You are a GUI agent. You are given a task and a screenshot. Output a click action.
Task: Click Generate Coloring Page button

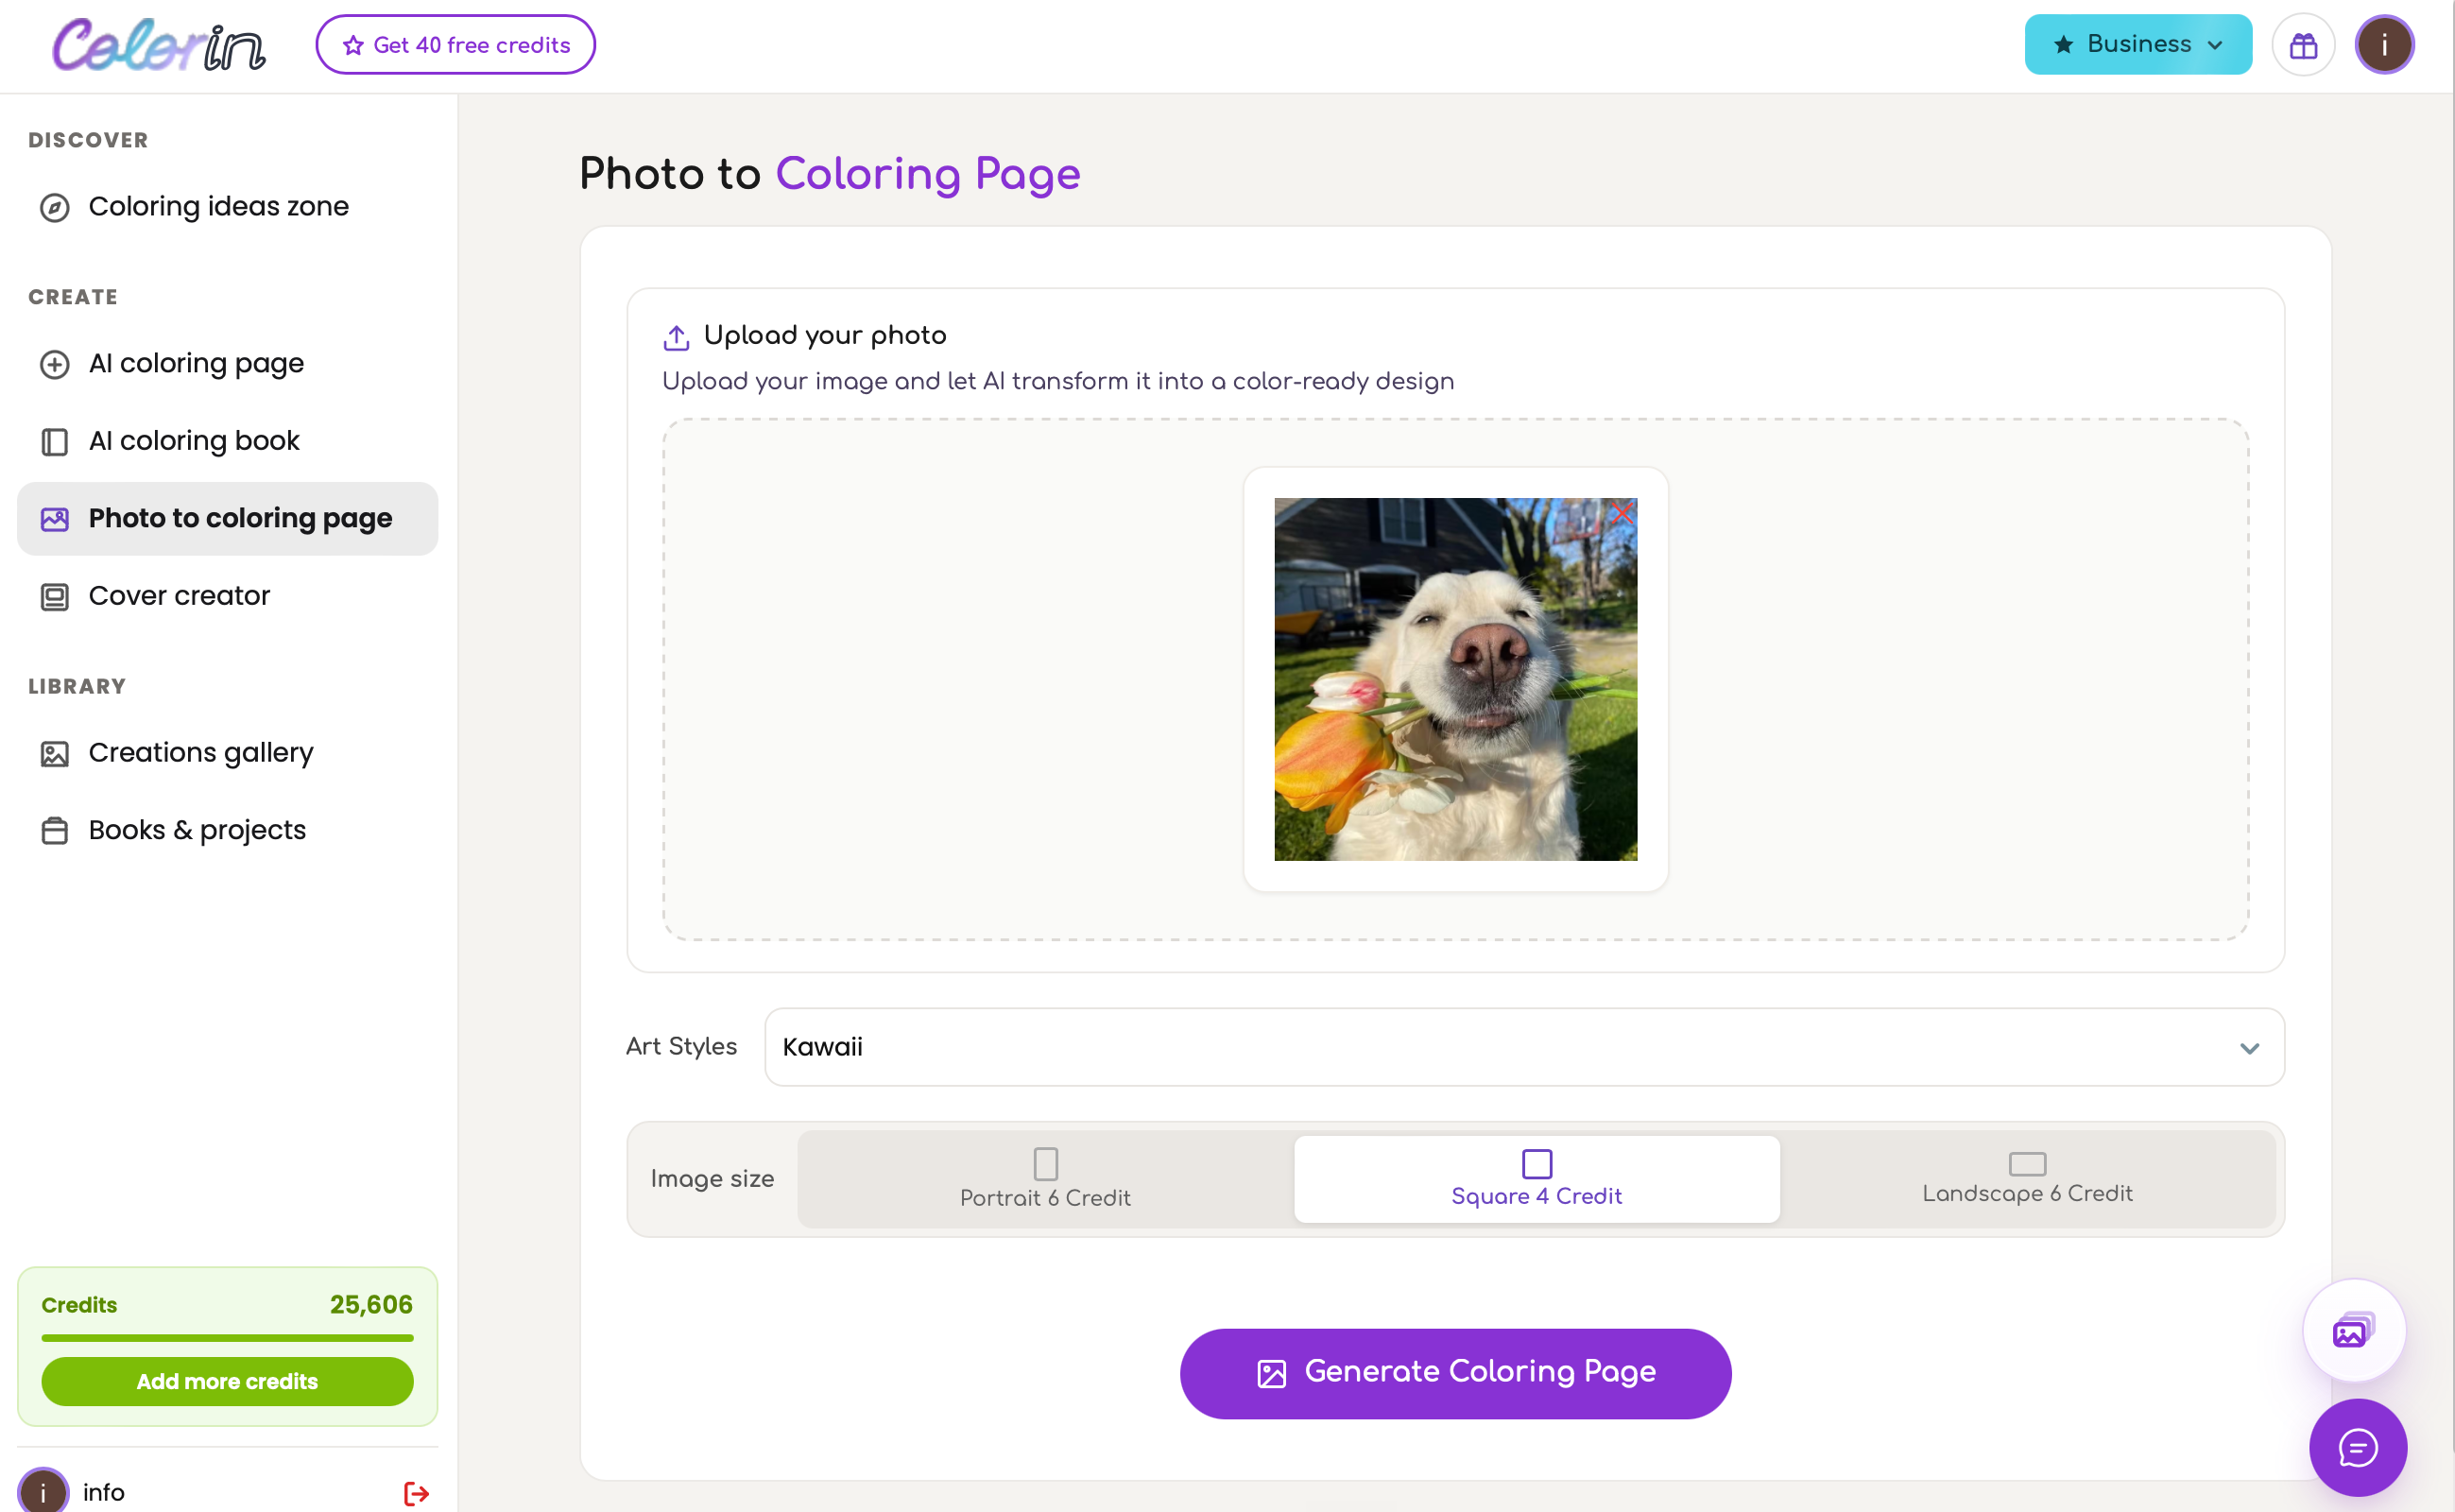1455,1373
